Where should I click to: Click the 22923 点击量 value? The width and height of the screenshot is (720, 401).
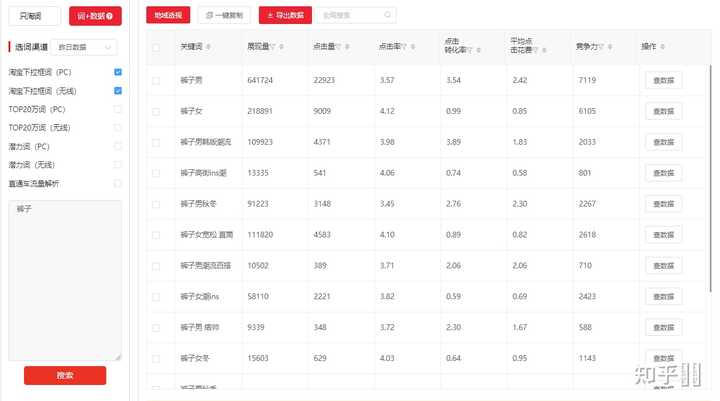click(x=324, y=80)
